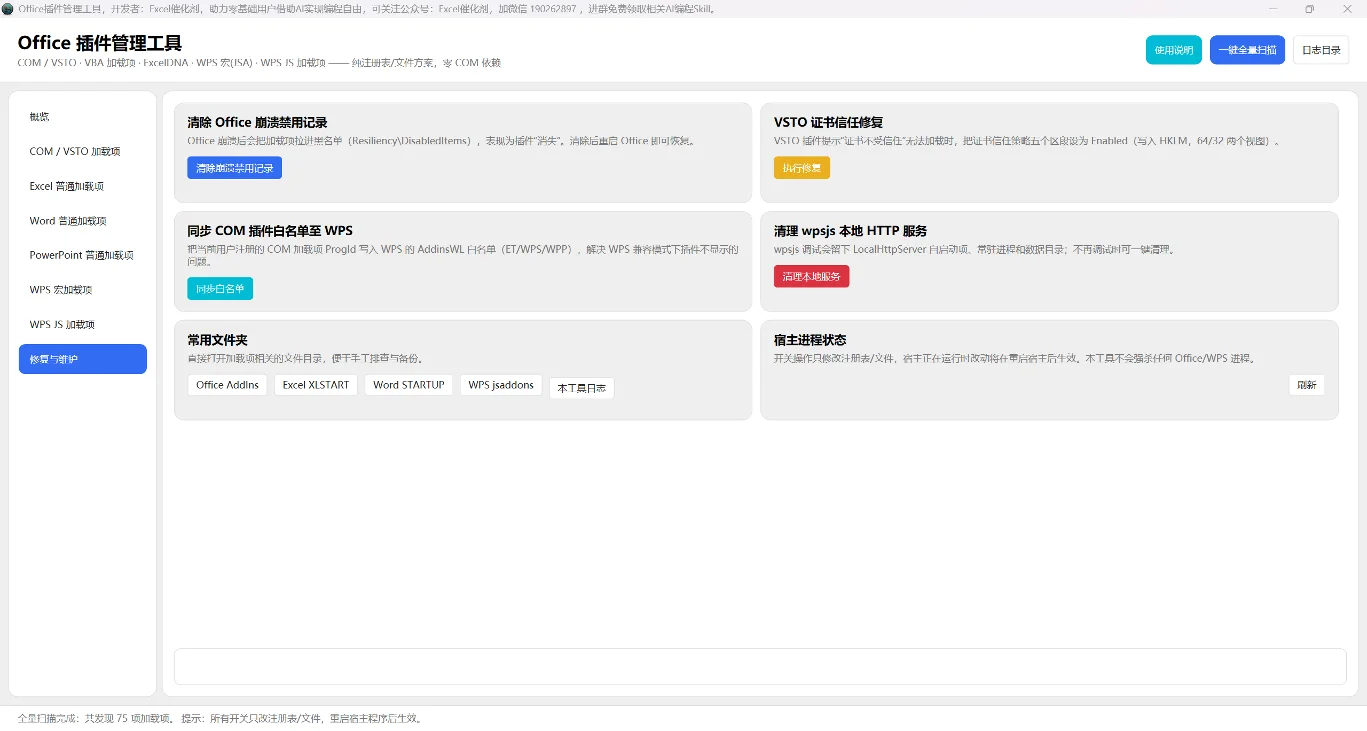Screen dimensions: 1367x731
Task: Open the 使用说明 usage instructions
Action: 1174,50
